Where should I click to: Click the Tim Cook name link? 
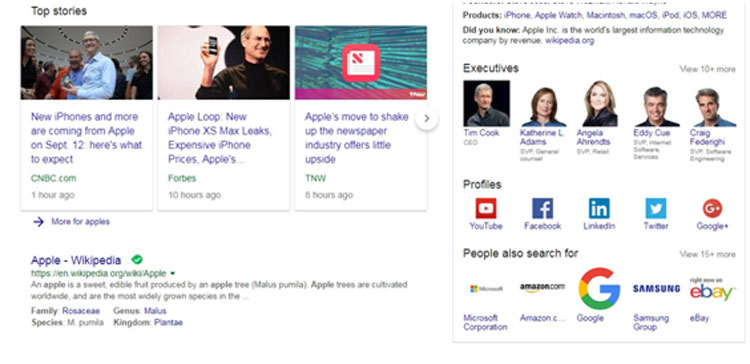tap(481, 132)
